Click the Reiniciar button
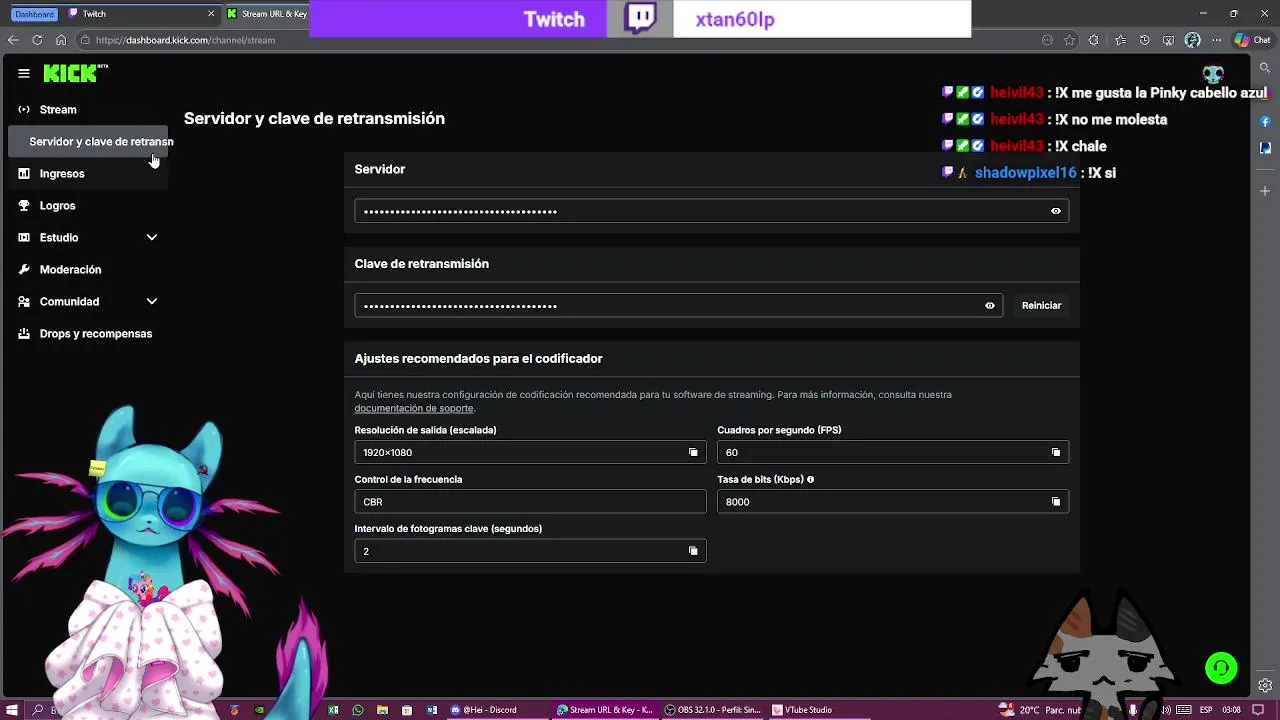 point(1041,306)
